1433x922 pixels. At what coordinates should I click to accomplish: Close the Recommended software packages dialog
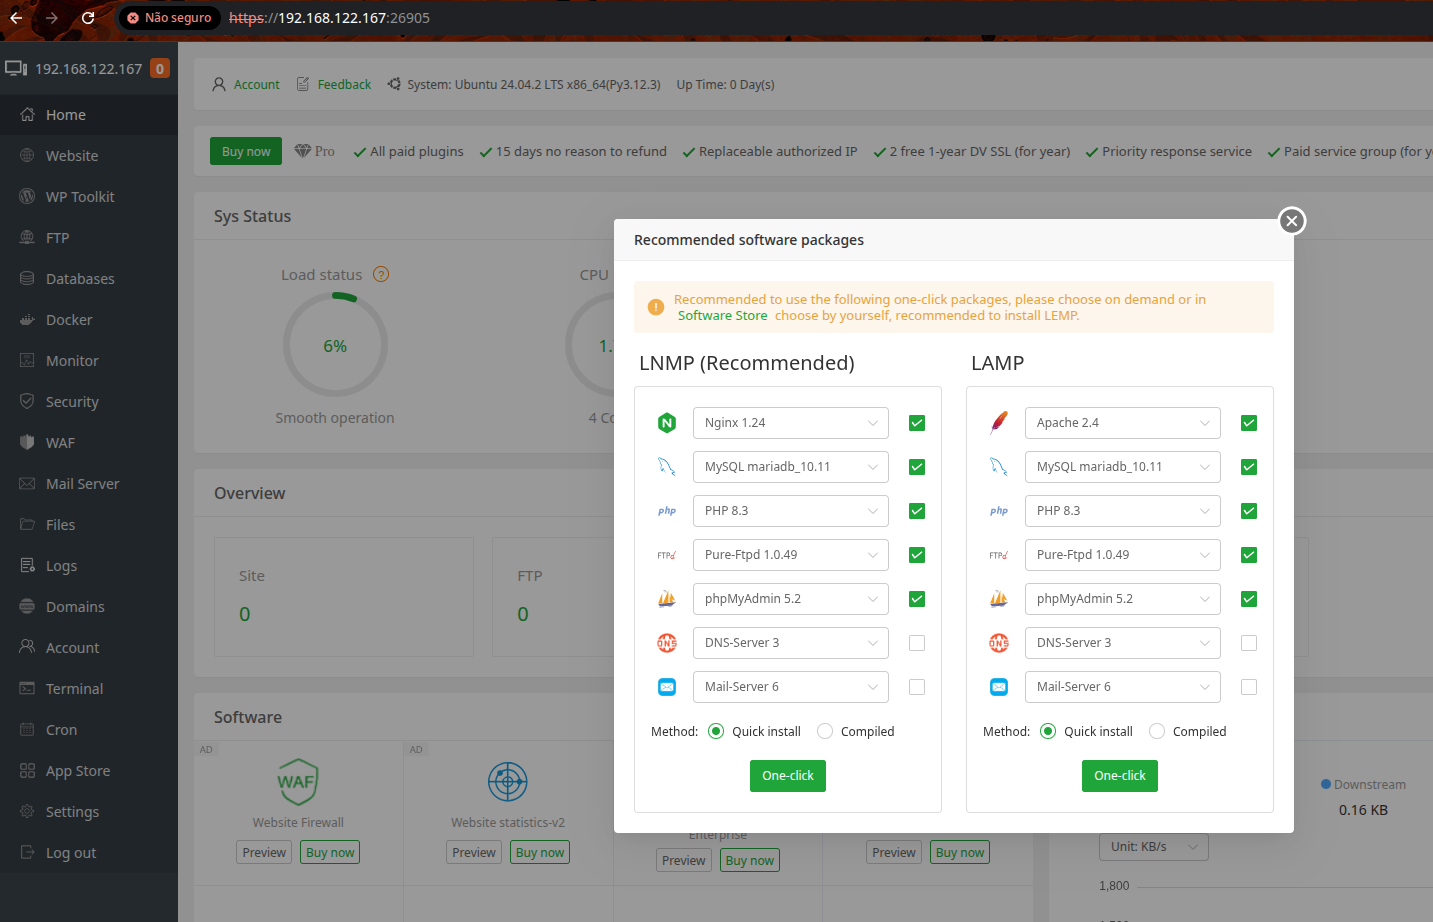1292,221
